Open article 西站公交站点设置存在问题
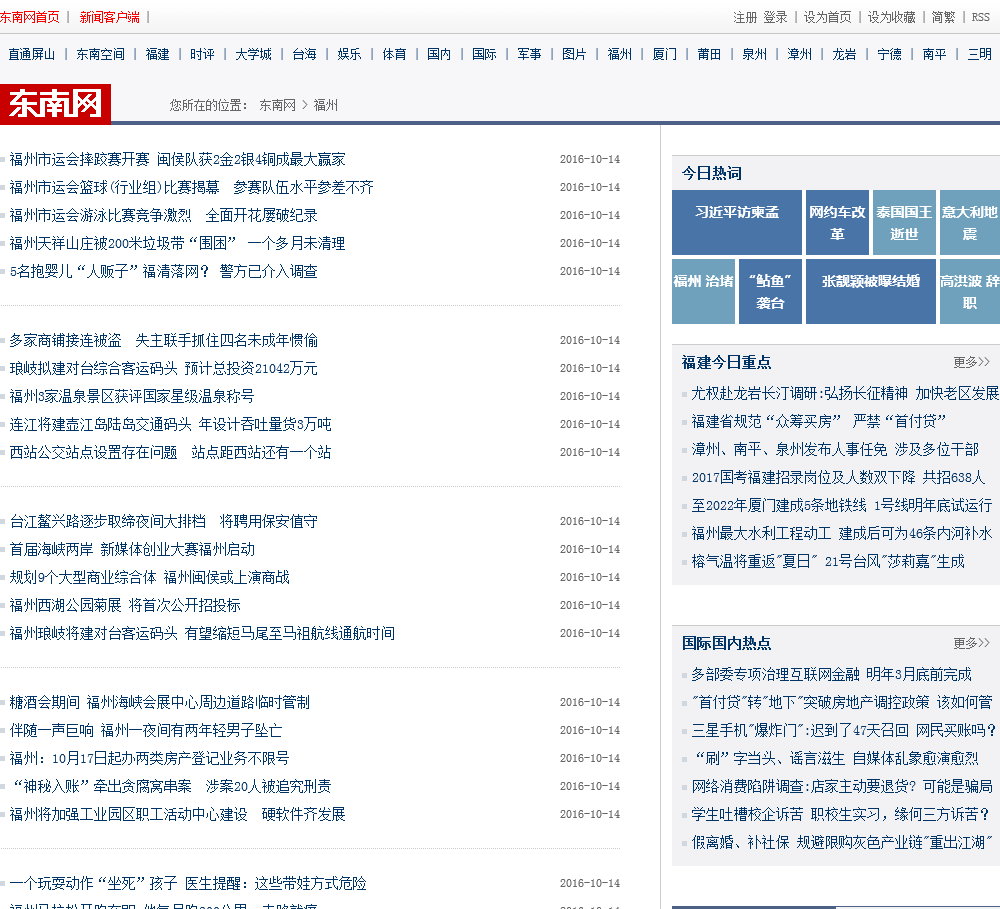Screen dimensions: 1000x909 point(170,453)
